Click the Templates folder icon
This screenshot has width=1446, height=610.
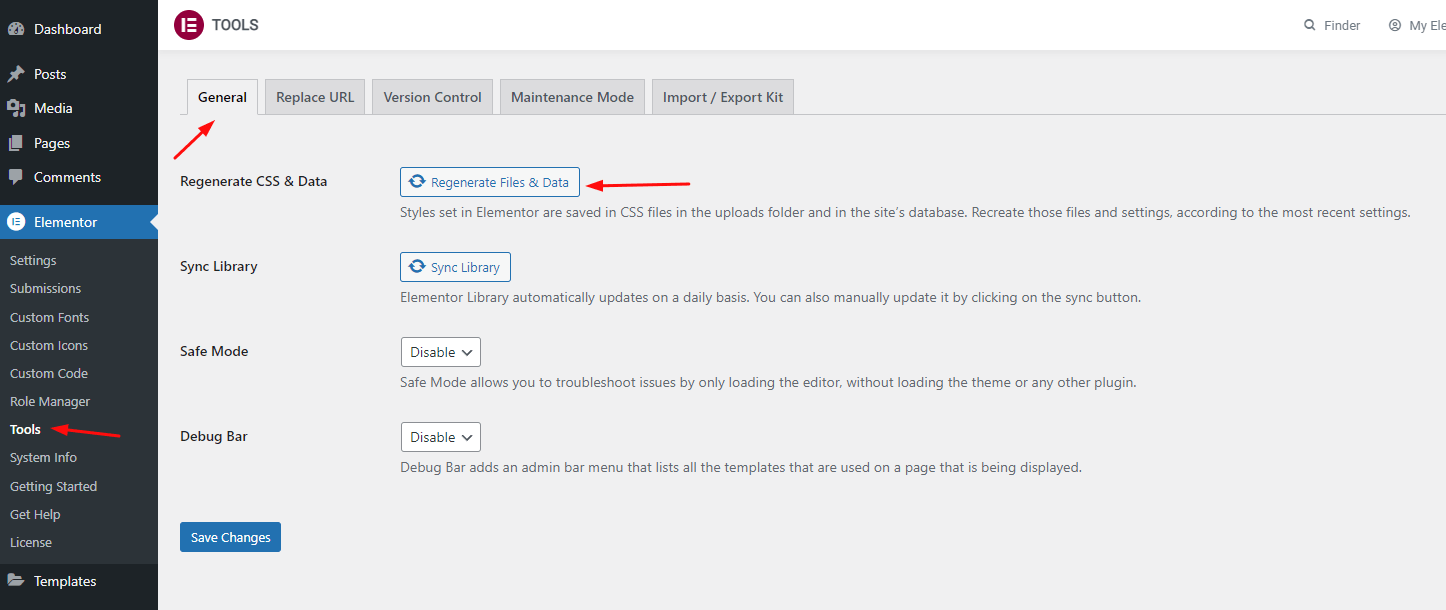tap(16, 581)
